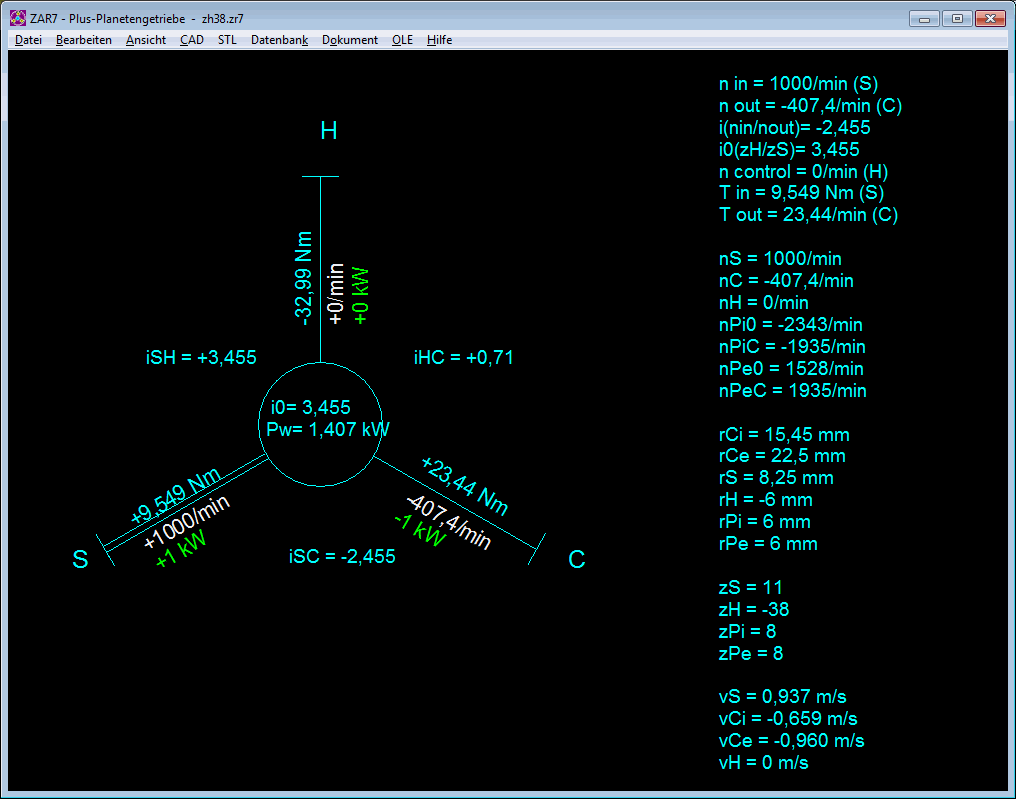Click the 'nPi0 = -2343/min' value
Viewport: 1016px width, 799px height.
click(791, 325)
